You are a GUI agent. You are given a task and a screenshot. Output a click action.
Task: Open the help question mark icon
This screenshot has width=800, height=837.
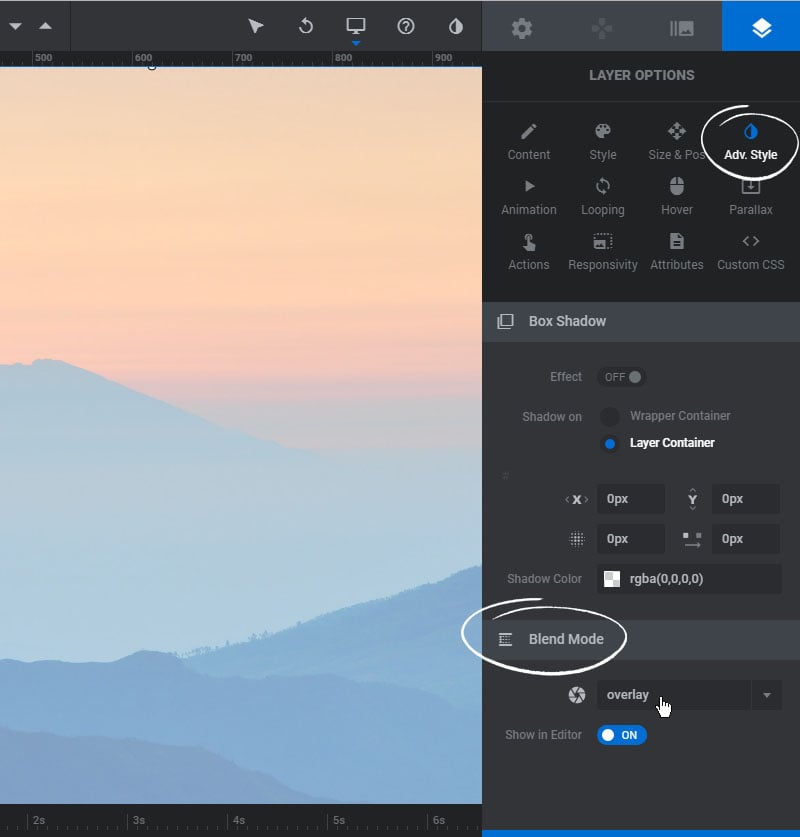point(406,26)
